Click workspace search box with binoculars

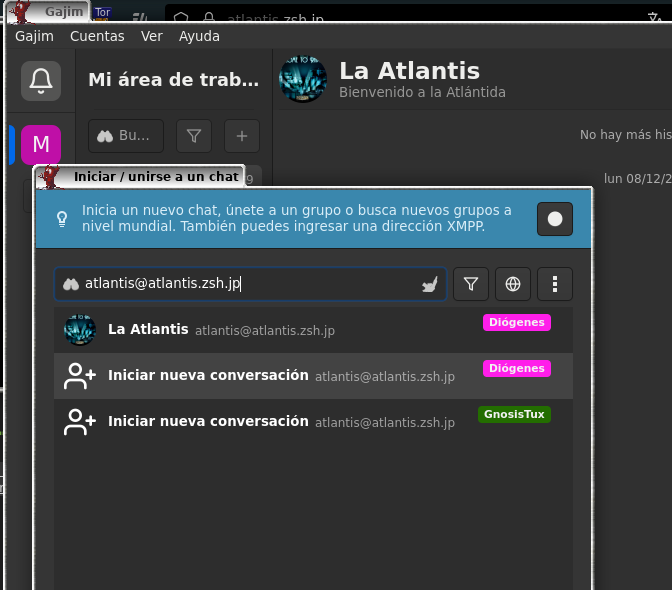click(126, 136)
